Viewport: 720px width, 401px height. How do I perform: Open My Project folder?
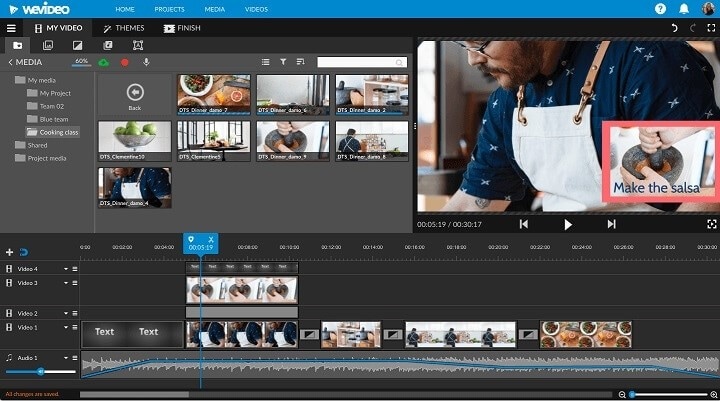(x=49, y=93)
